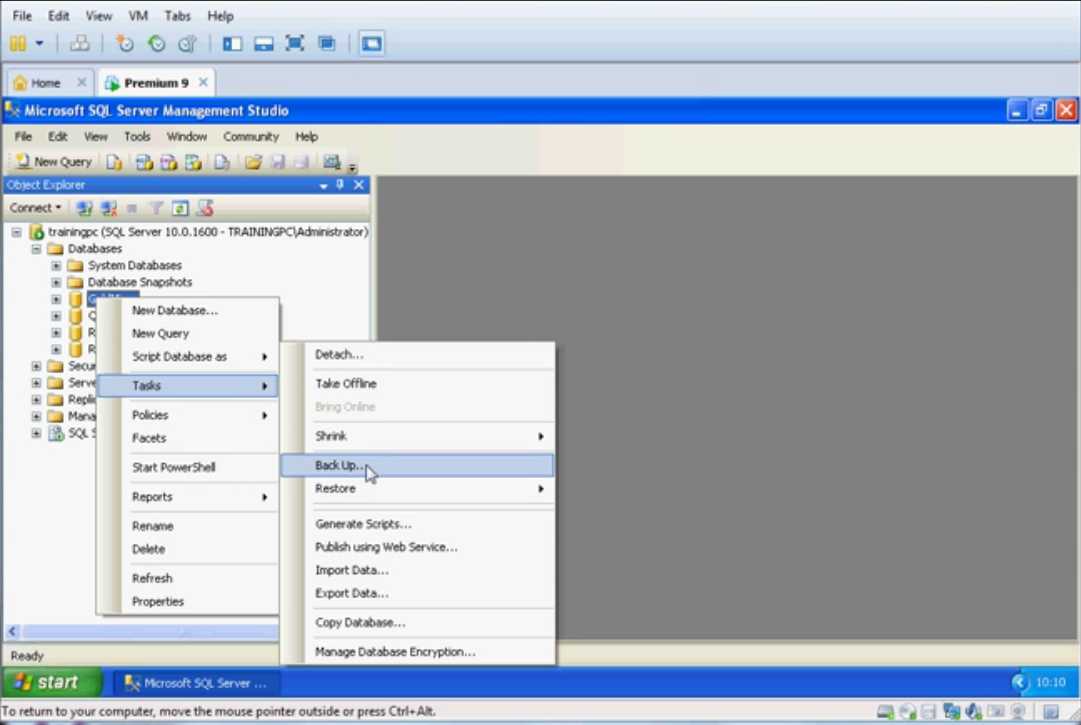The height and width of the screenshot is (725, 1081).
Task: Click the Windows start button
Action: pyautogui.click(x=52, y=682)
